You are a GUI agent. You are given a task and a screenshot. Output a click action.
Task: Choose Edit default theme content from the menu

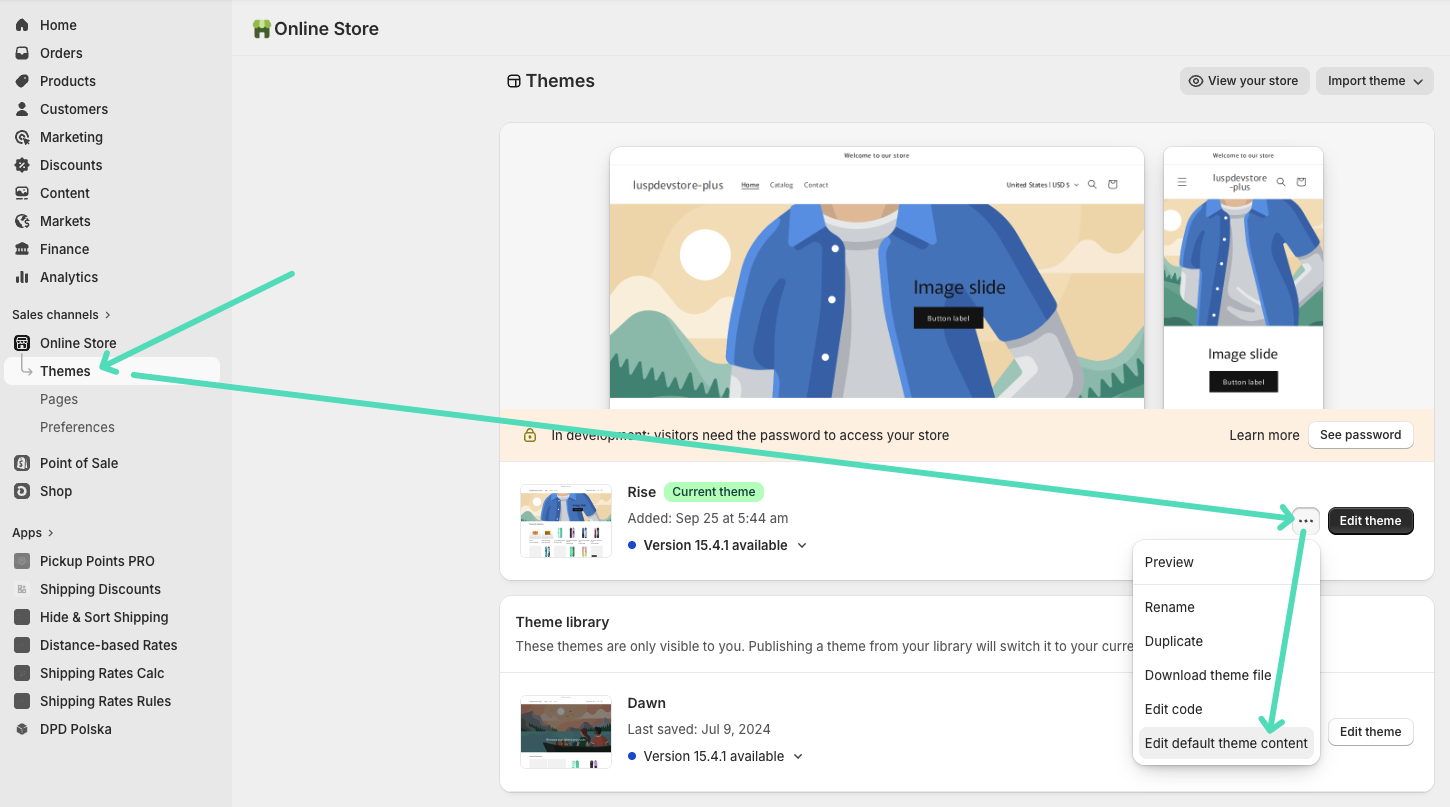[x=1226, y=743]
